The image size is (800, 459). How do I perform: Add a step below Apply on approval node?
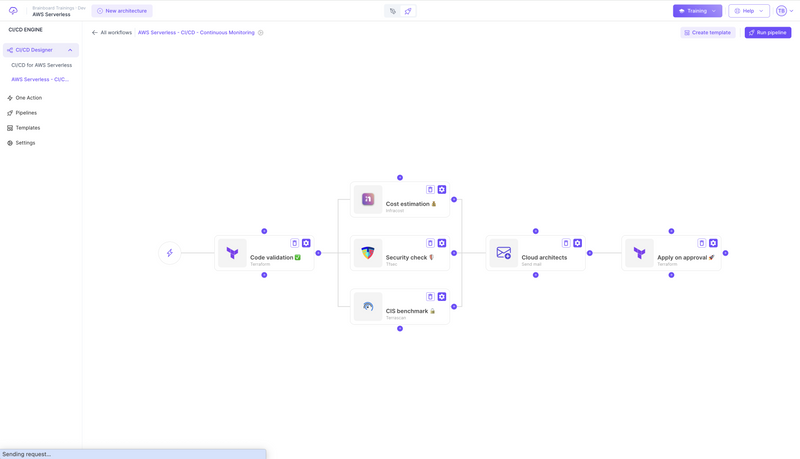click(x=671, y=275)
